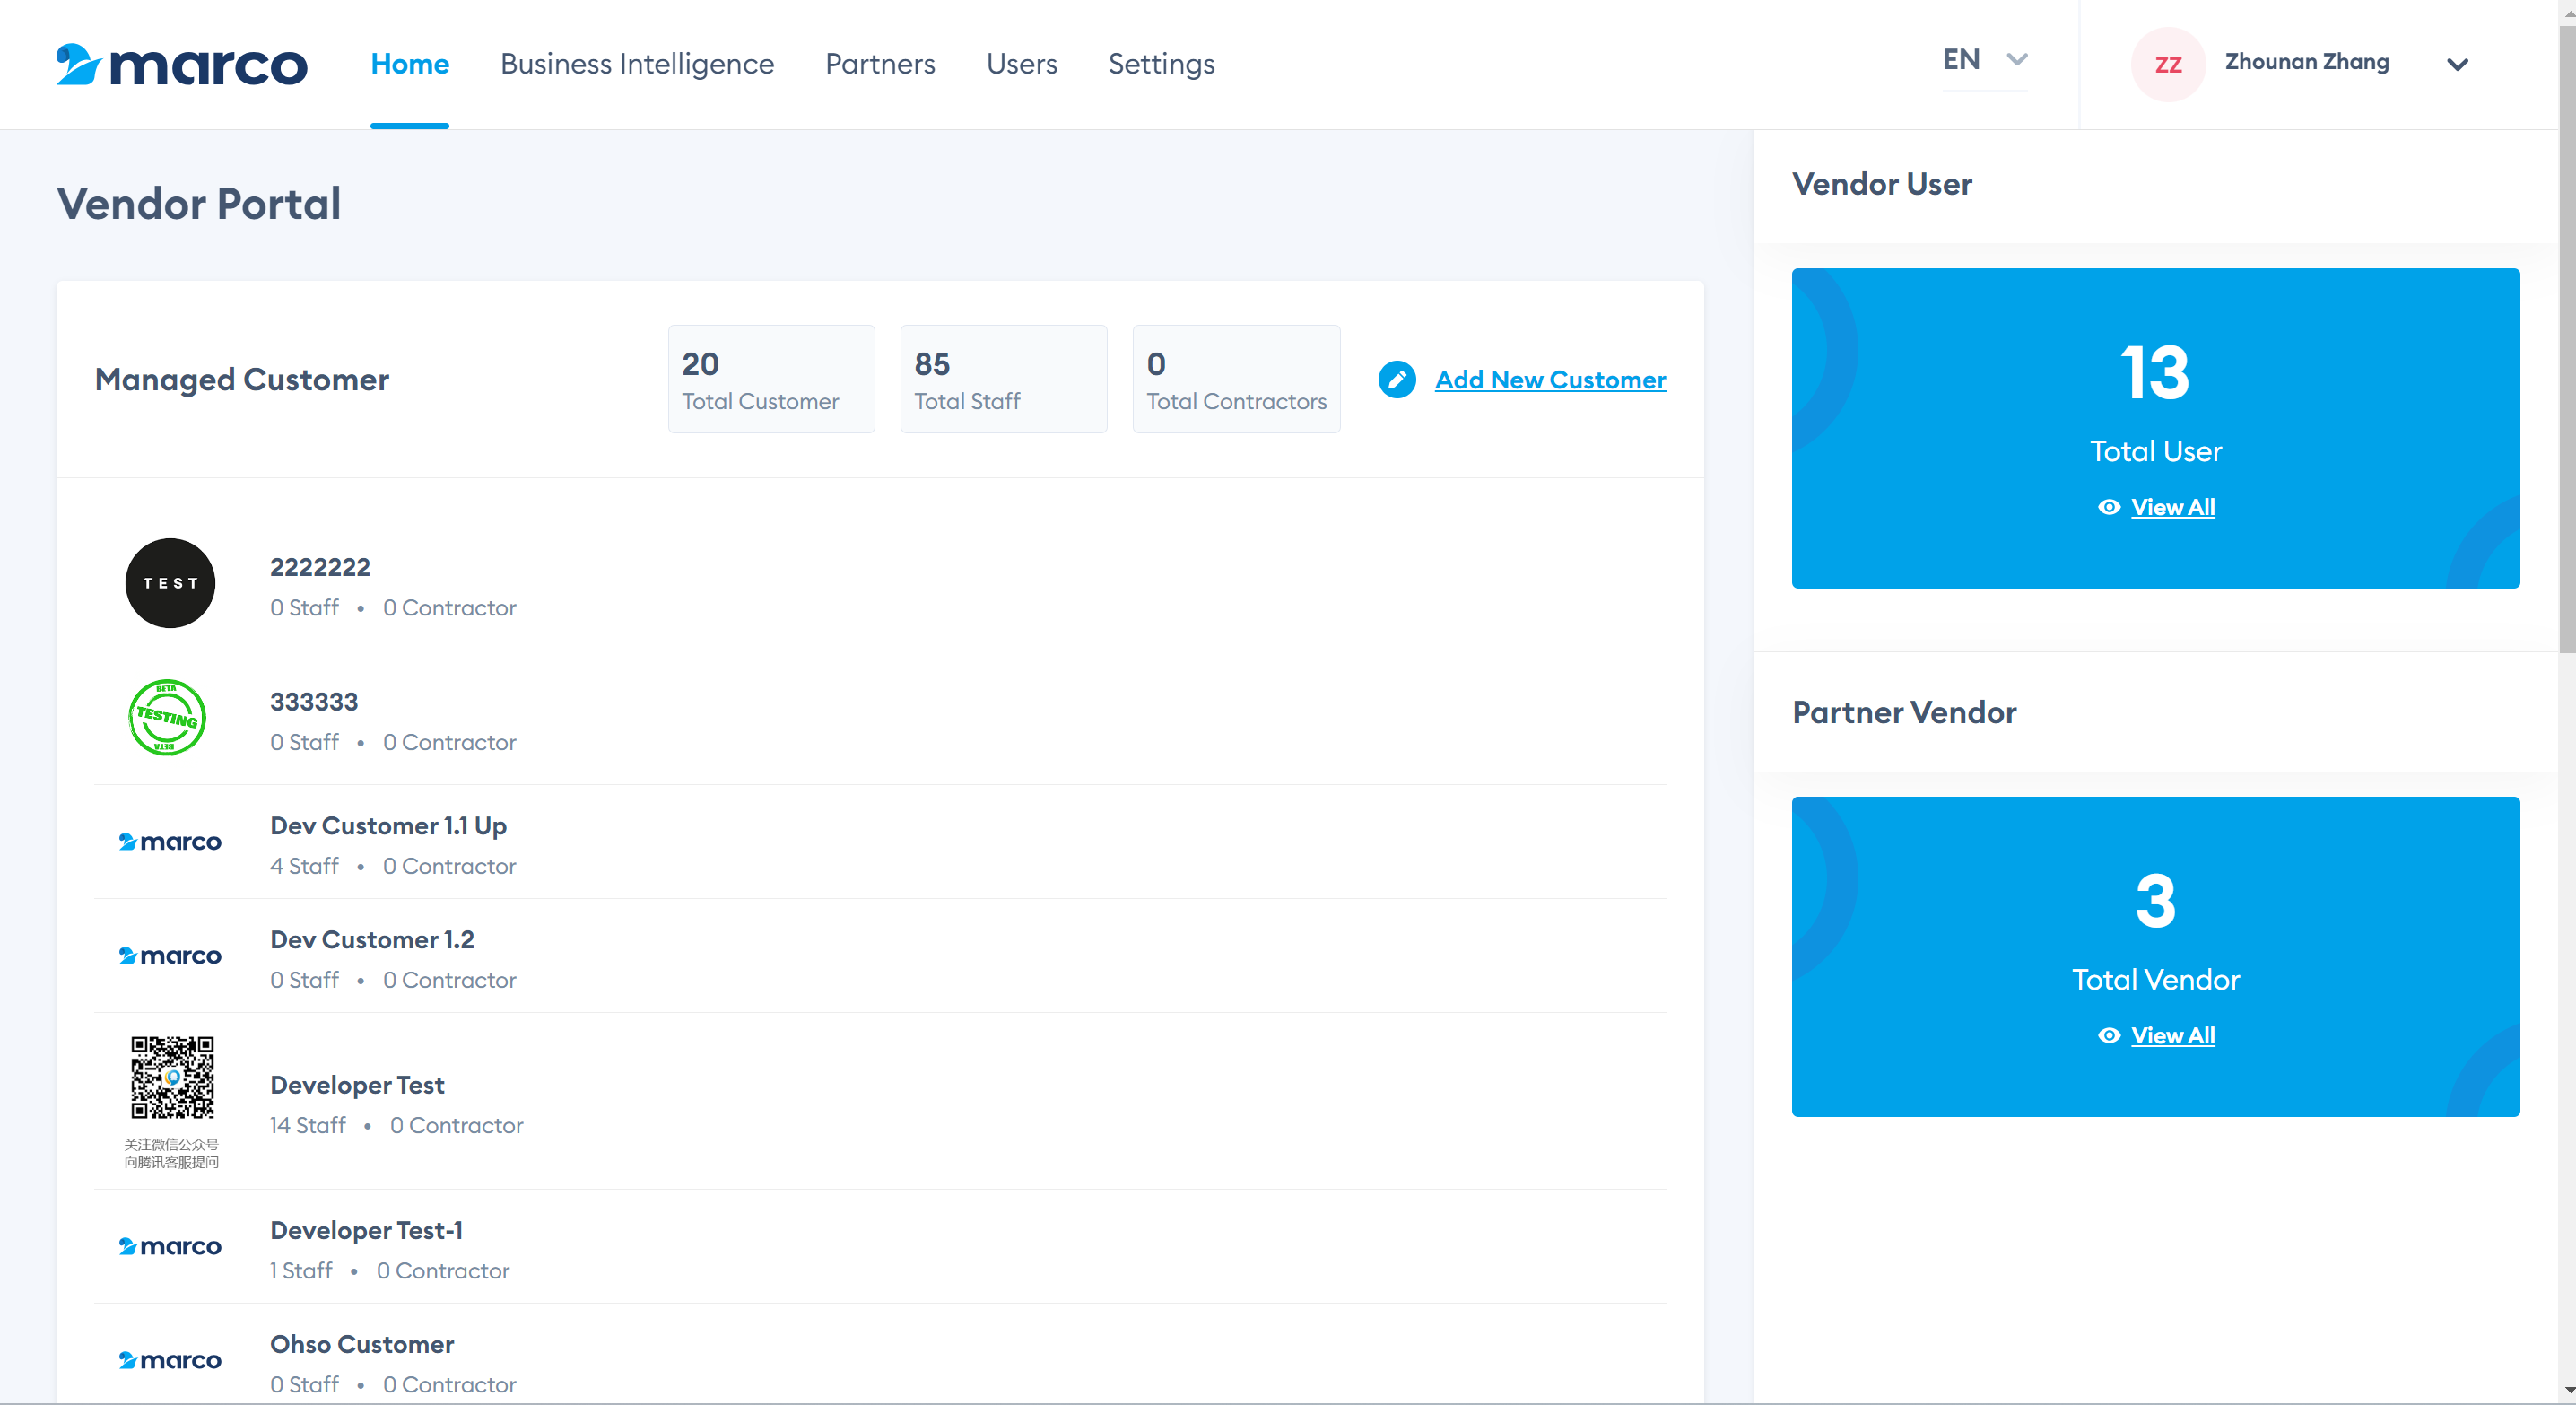Click the vertical page scrollbar
Viewport: 2576px width, 1405px height.
click(x=2566, y=340)
